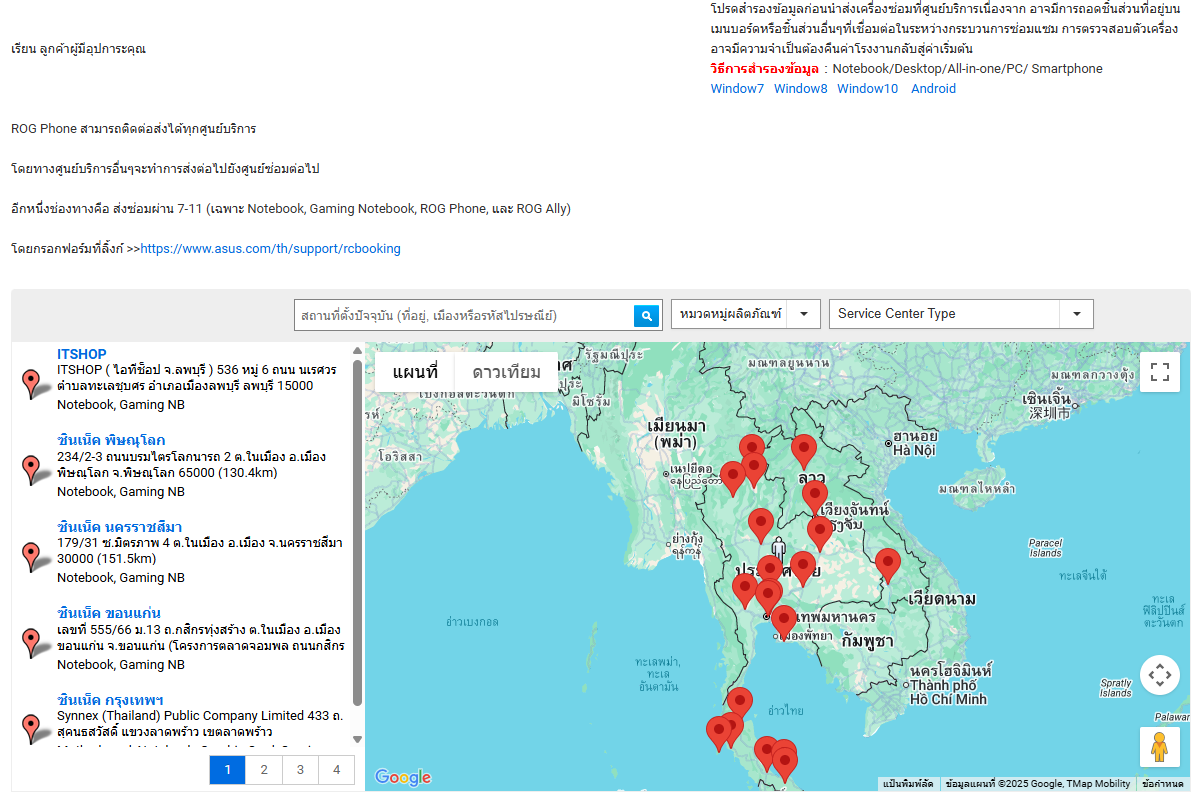This screenshot has height=798, width=1196.
Task: Toggle fullscreen map view
Action: pyautogui.click(x=1159, y=372)
